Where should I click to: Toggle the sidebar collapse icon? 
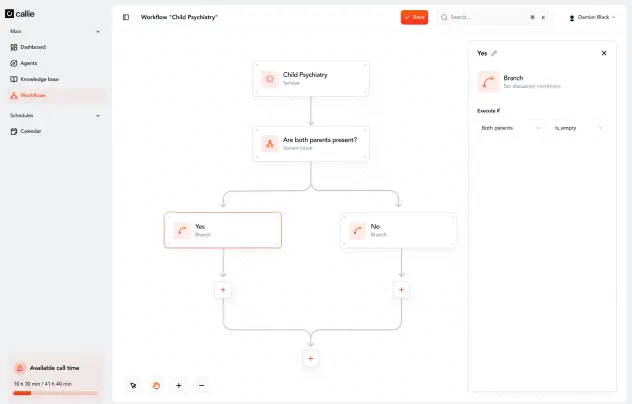(126, 17)
